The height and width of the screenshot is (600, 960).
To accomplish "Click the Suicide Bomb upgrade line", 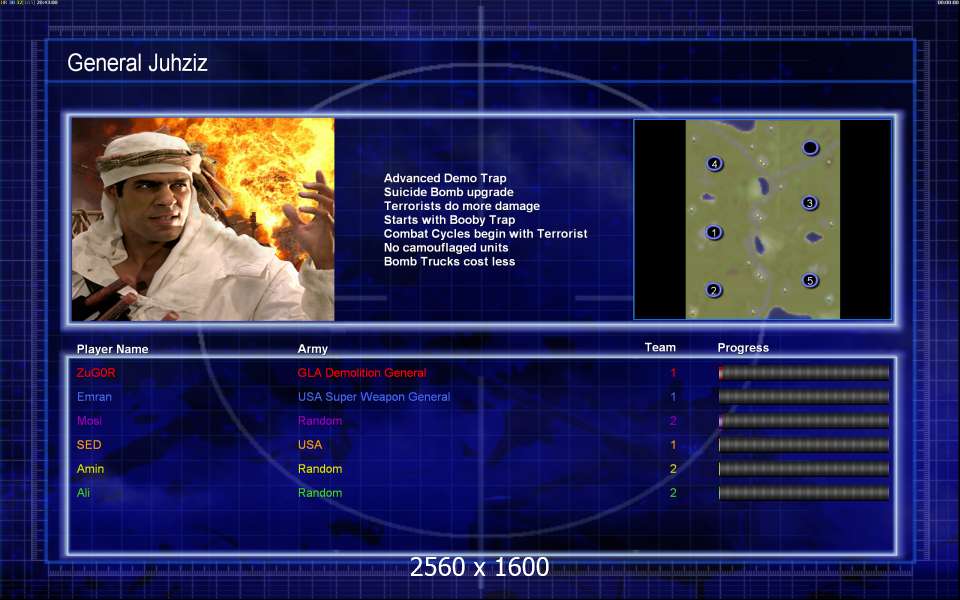I will [449, 192].
